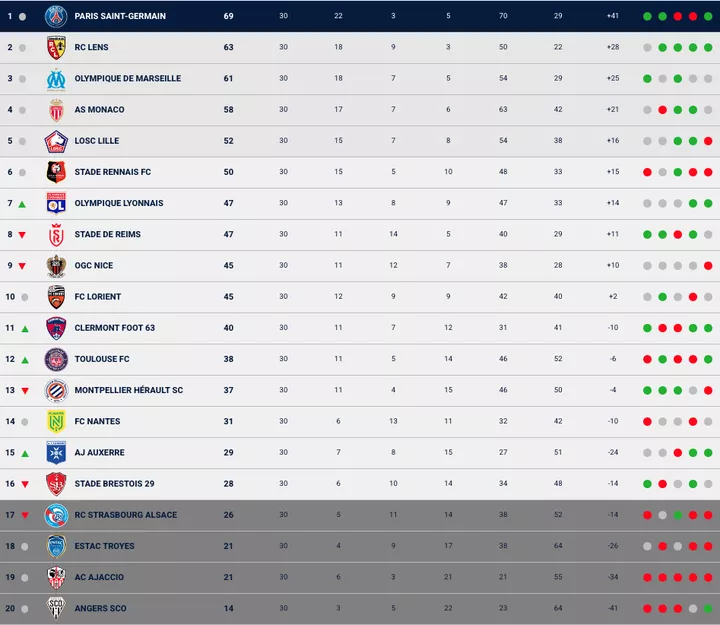This screenshot has height=625, width=720.
Task: Open the Olympique de Marseille crest
Action: (55, 78)
